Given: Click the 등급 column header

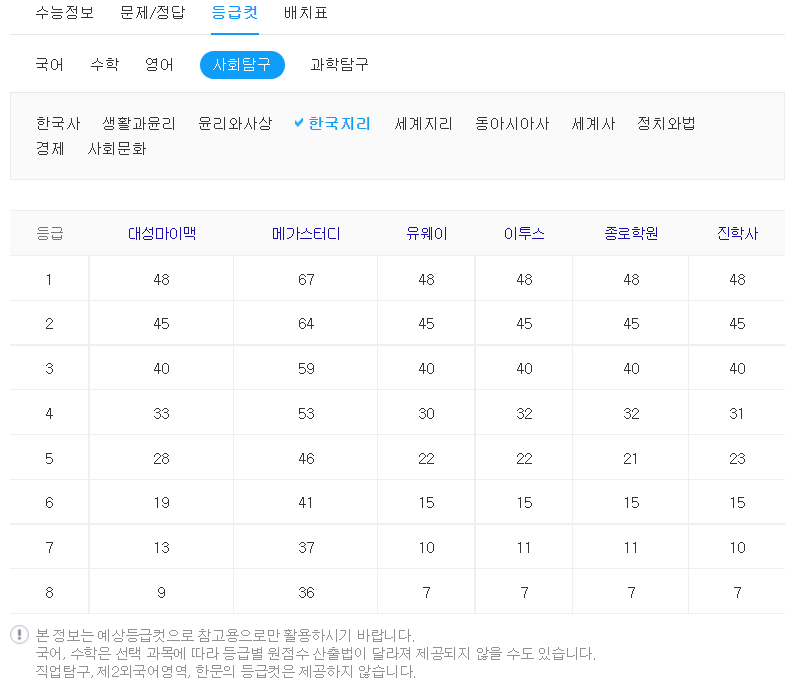Looking at the screenshot, I should click(49, 234).
